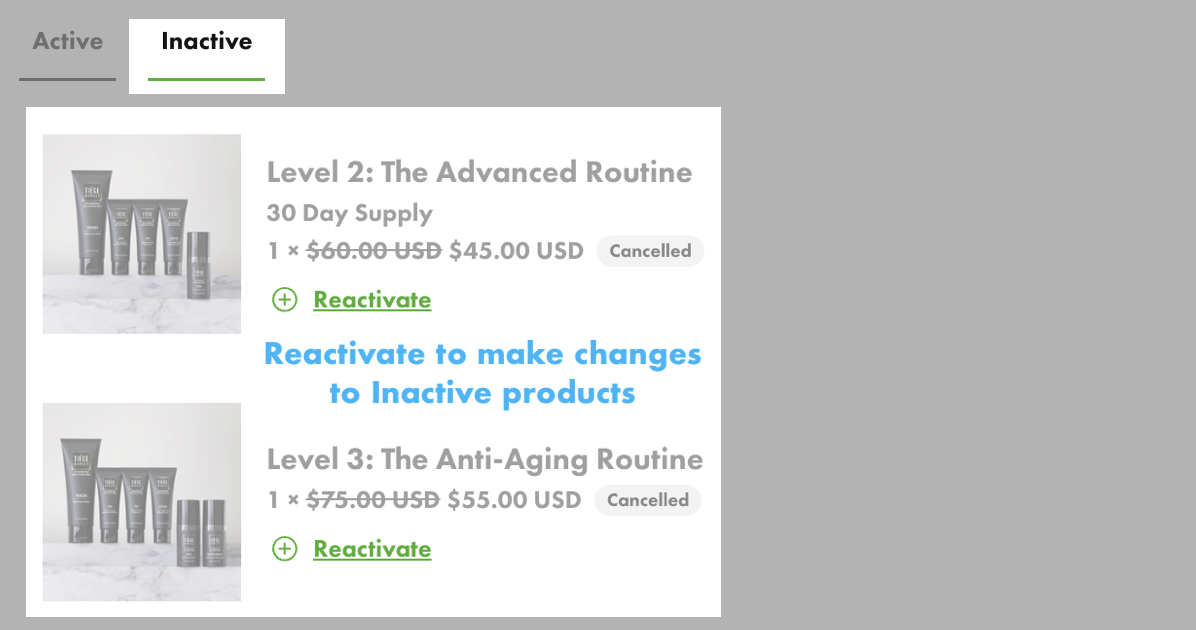Open the Level 3 product thumbnail
Image resolution: width=1196 pixels, height=630 pixels.
point(142,501)
